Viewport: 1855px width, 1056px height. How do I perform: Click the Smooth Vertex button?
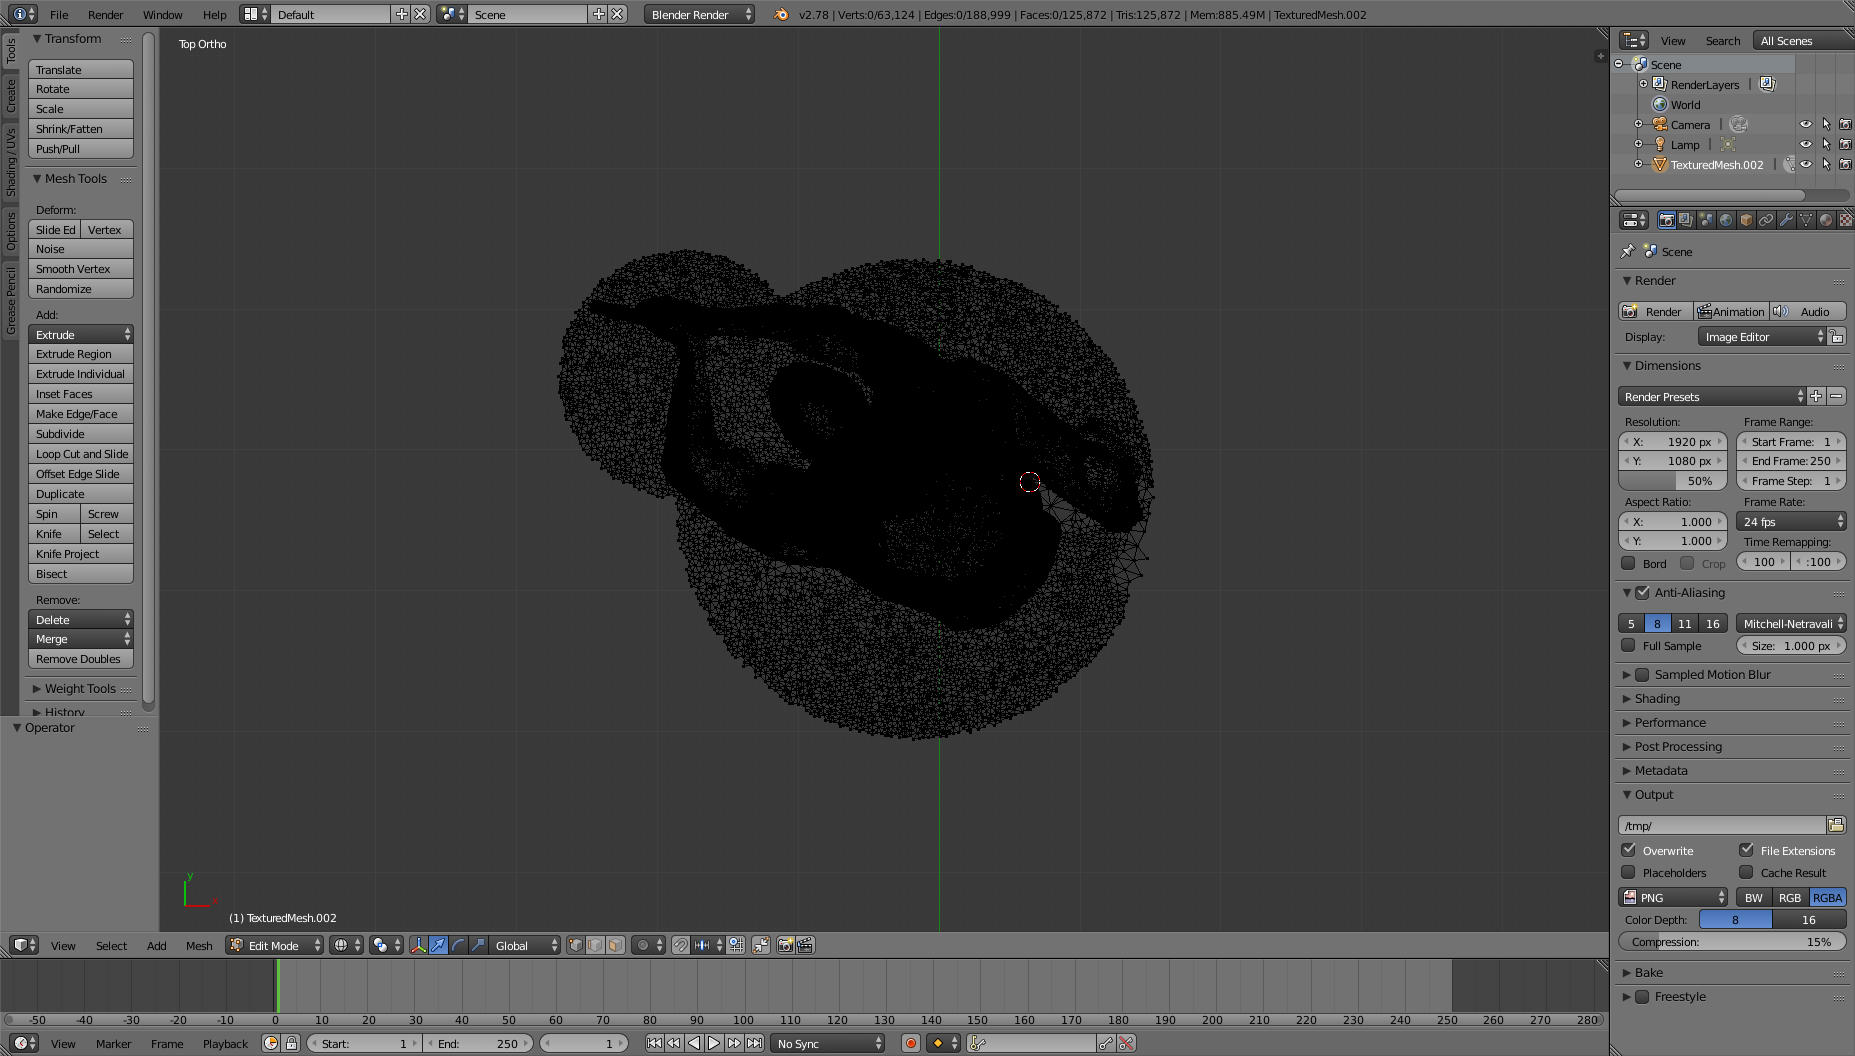pos(81,269)
